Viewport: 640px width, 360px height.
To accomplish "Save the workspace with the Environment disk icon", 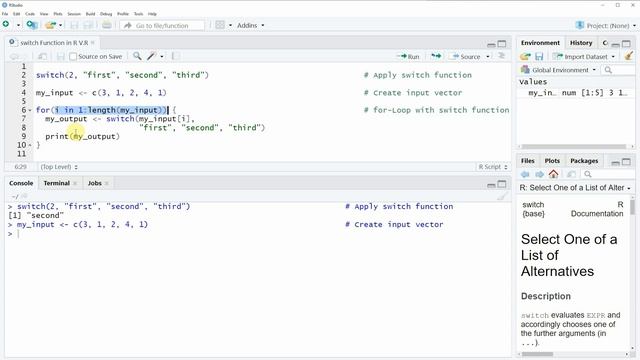I will click(x=539, y=56).
